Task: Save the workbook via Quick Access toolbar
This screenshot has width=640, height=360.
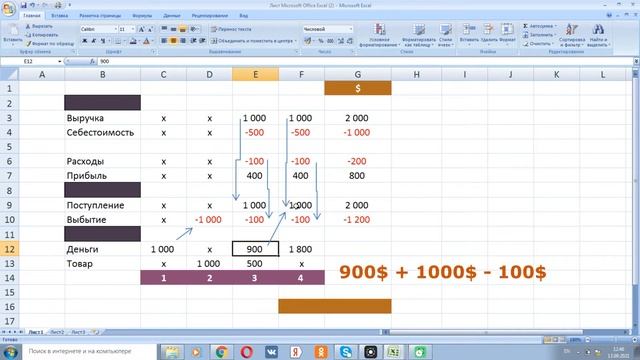Action: click(24, 5)
